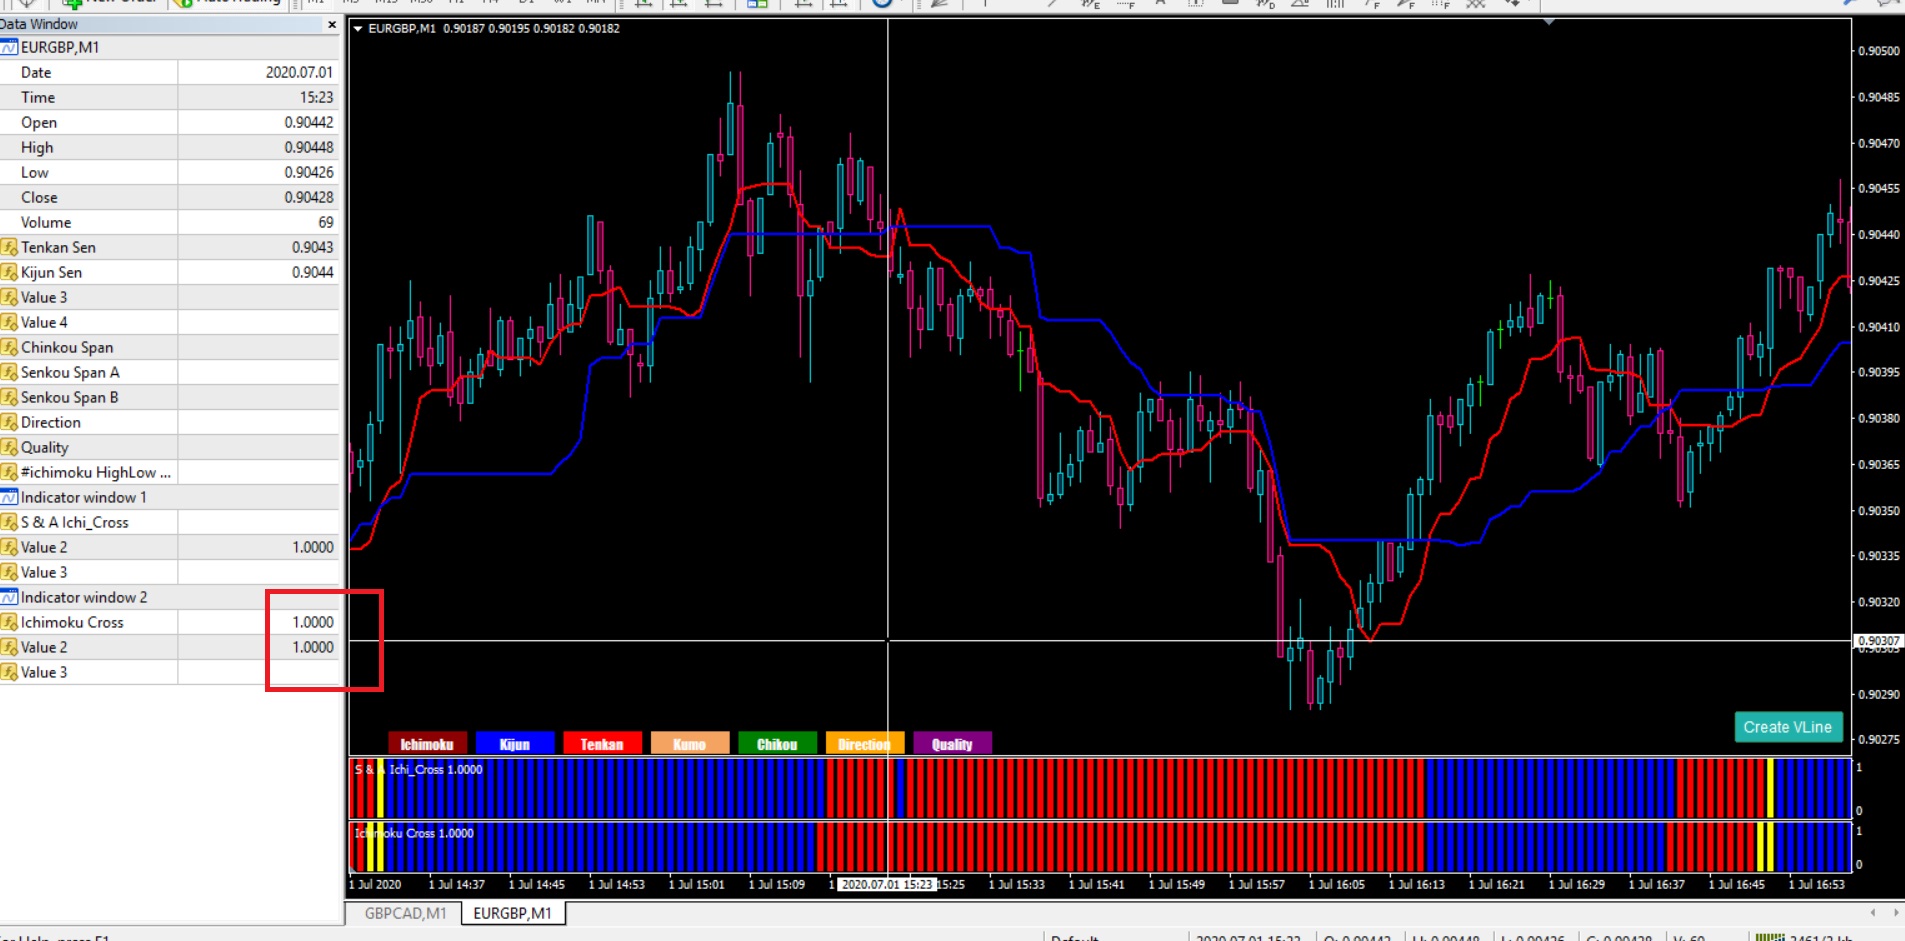
Task: Click the Value 4 indicator icon
Action: [9, 322]
